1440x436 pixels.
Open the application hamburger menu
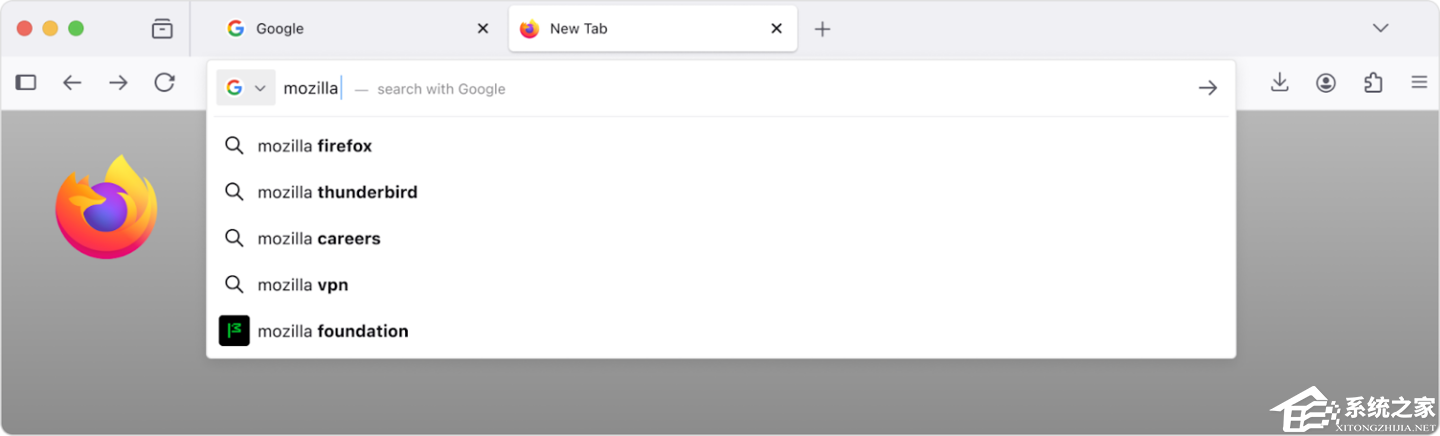click(1419, 83)
